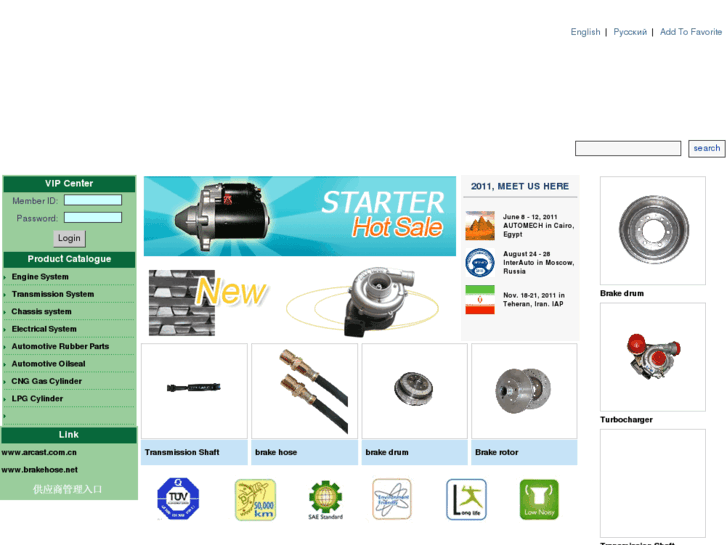Click the Login button

69,238
